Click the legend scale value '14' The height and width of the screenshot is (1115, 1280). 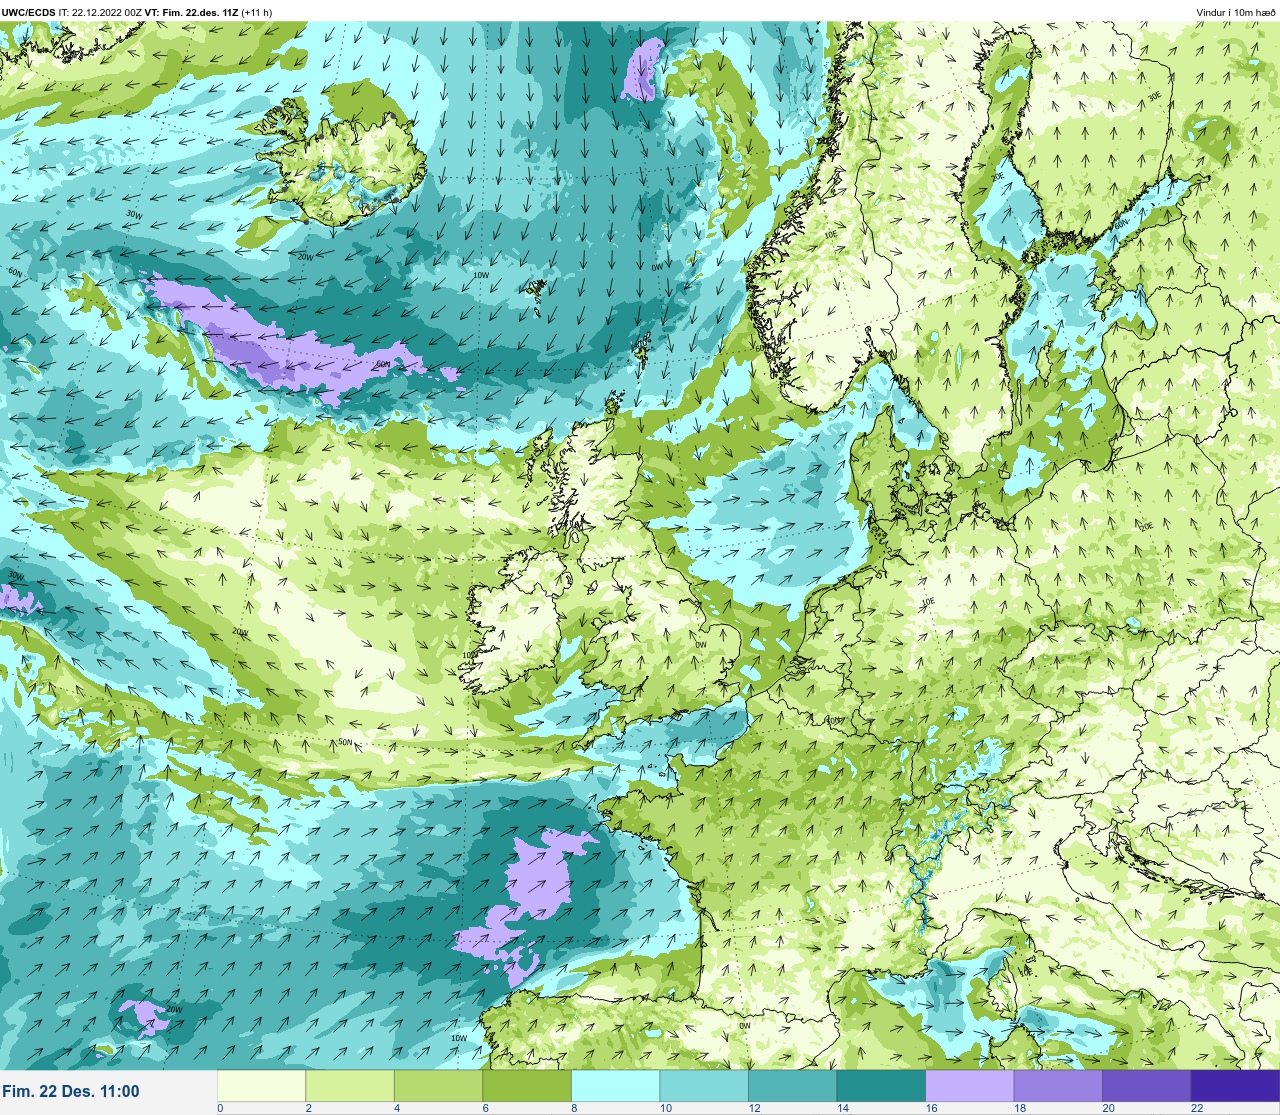coord(842,1108)
